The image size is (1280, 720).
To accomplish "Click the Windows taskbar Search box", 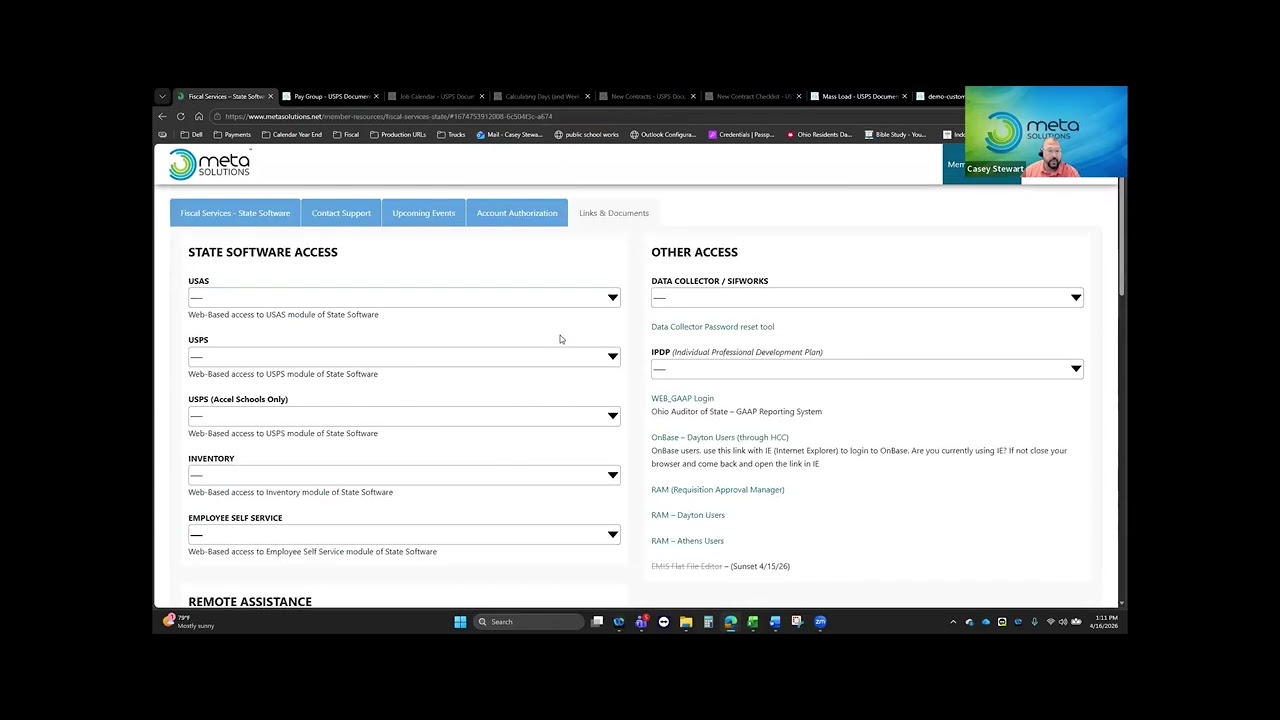I will coord(529,622).
